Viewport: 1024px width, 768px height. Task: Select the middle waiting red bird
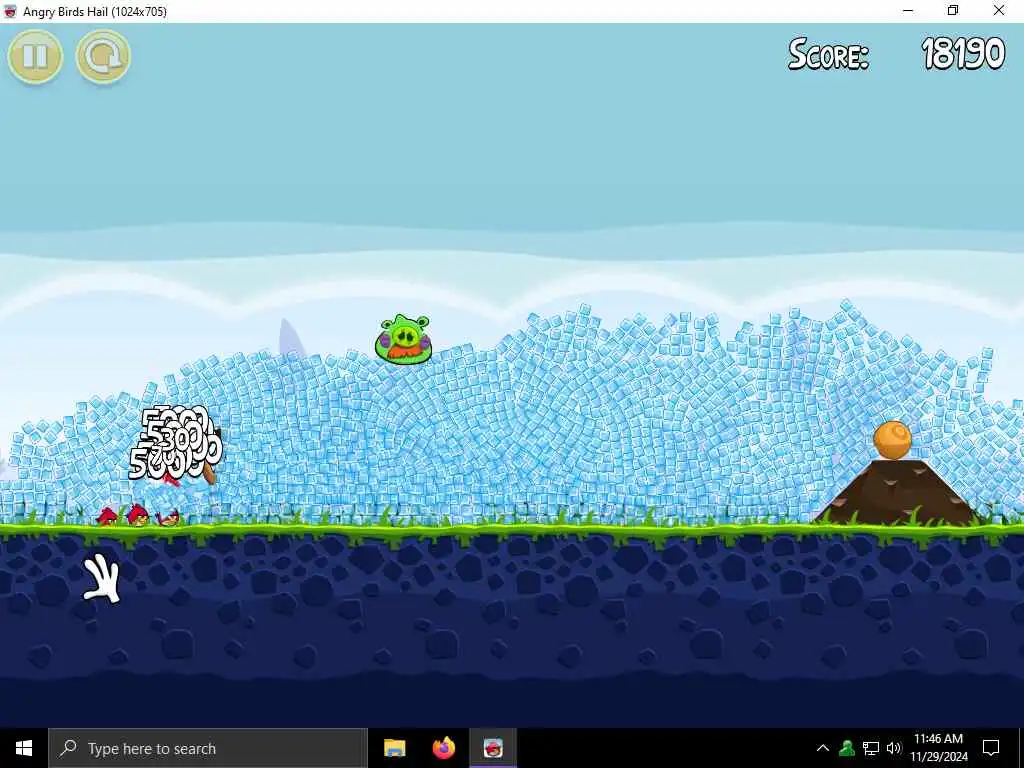coord(138,515)
